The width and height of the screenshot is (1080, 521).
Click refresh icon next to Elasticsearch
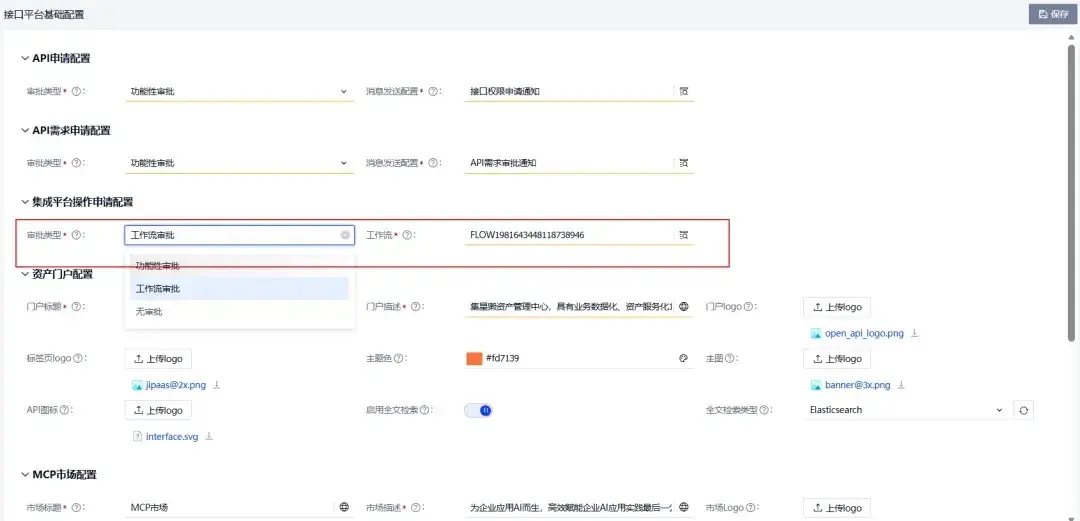[1024, 410]
